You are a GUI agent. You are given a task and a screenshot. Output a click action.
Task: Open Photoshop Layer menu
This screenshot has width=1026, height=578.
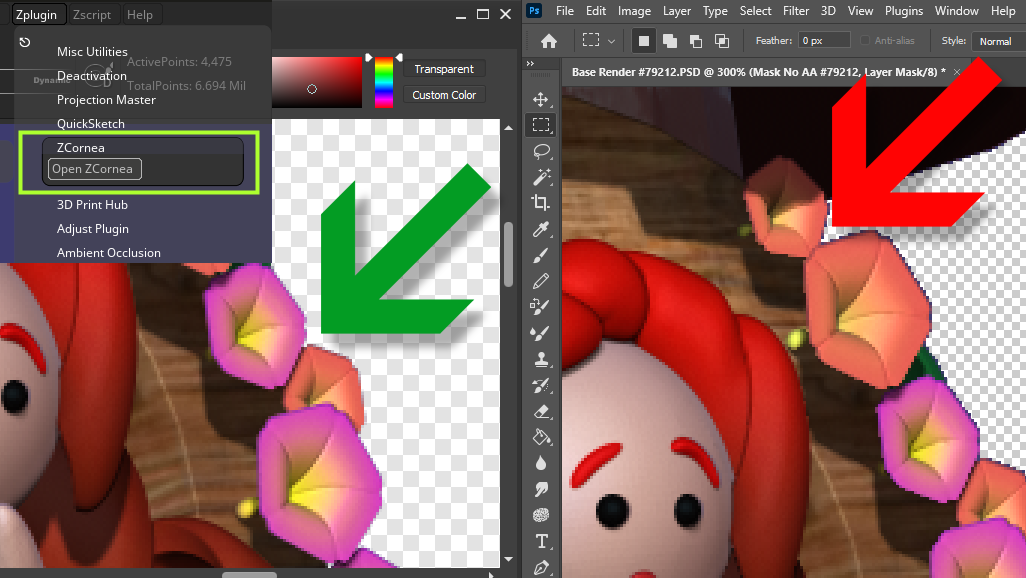[677, 11]
